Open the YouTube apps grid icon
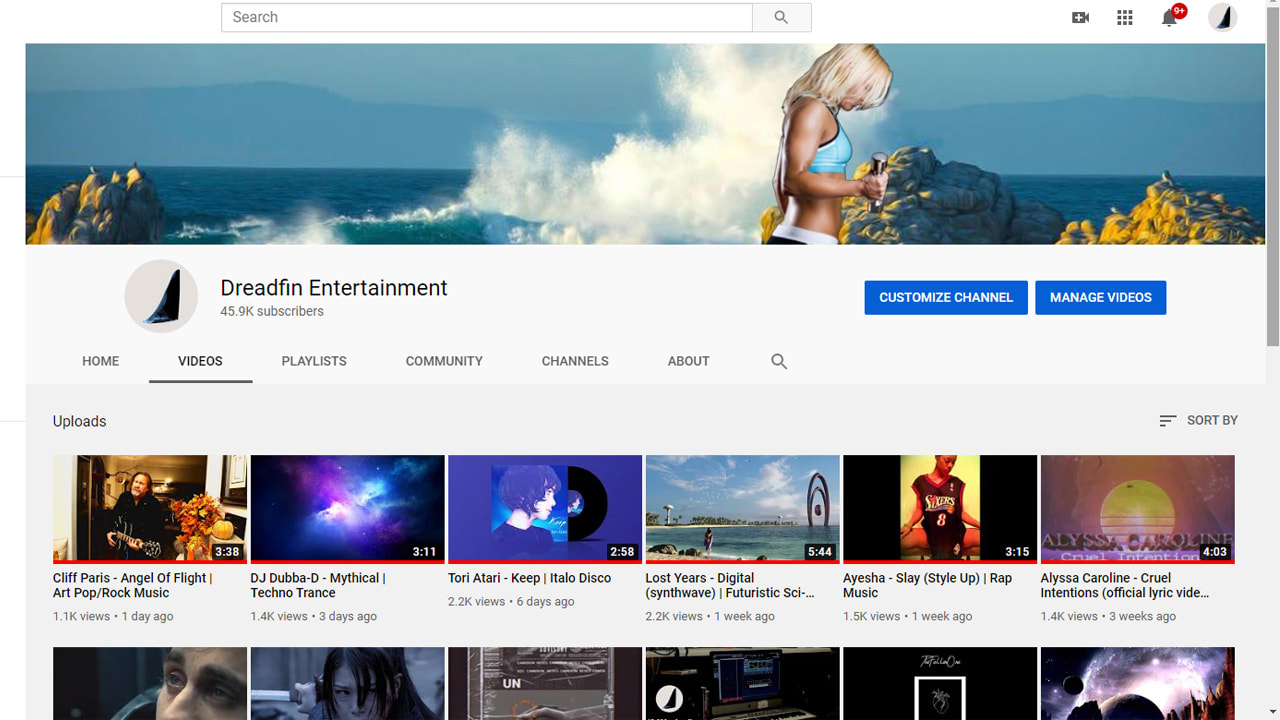 [x=1124, y=17]
